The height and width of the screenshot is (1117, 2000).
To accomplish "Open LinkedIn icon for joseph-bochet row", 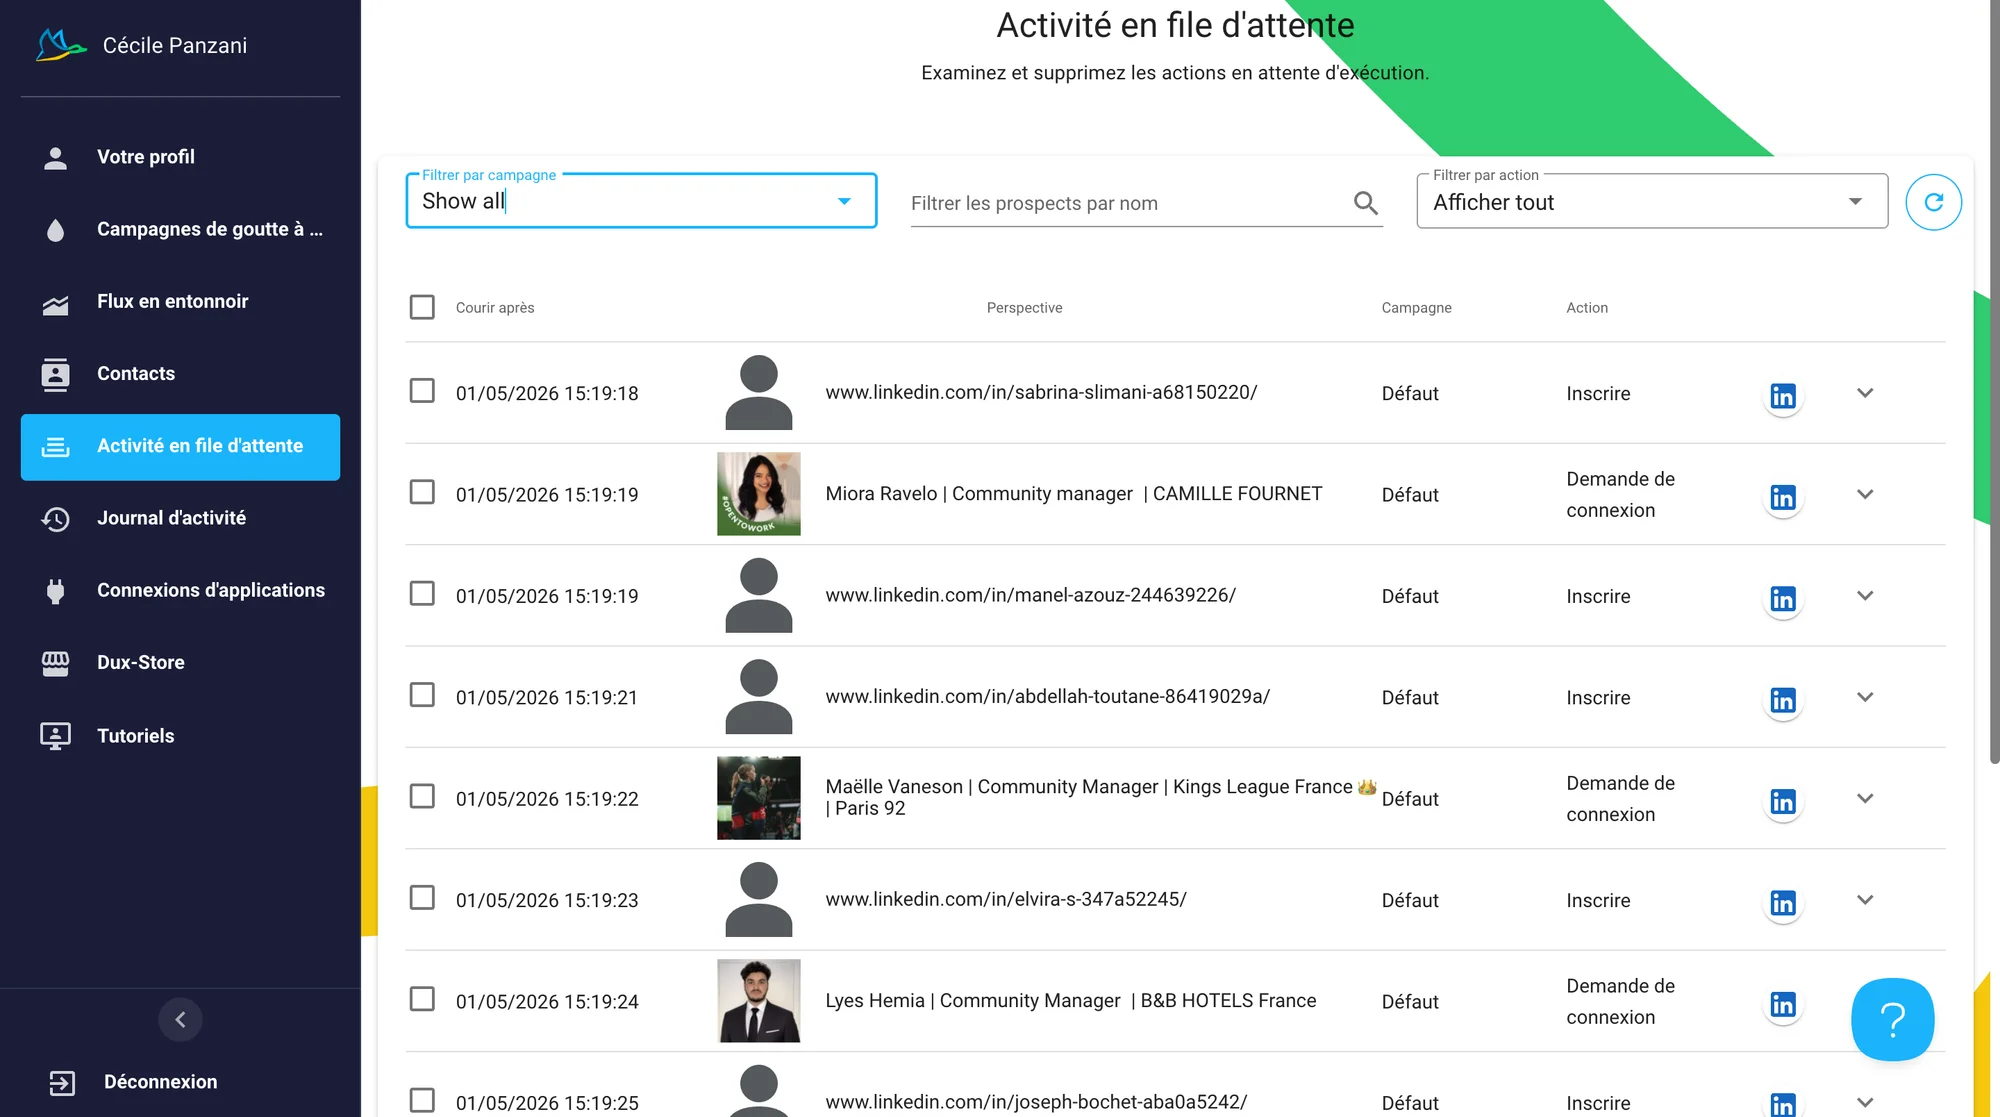I will (x=1783, y=1104).
